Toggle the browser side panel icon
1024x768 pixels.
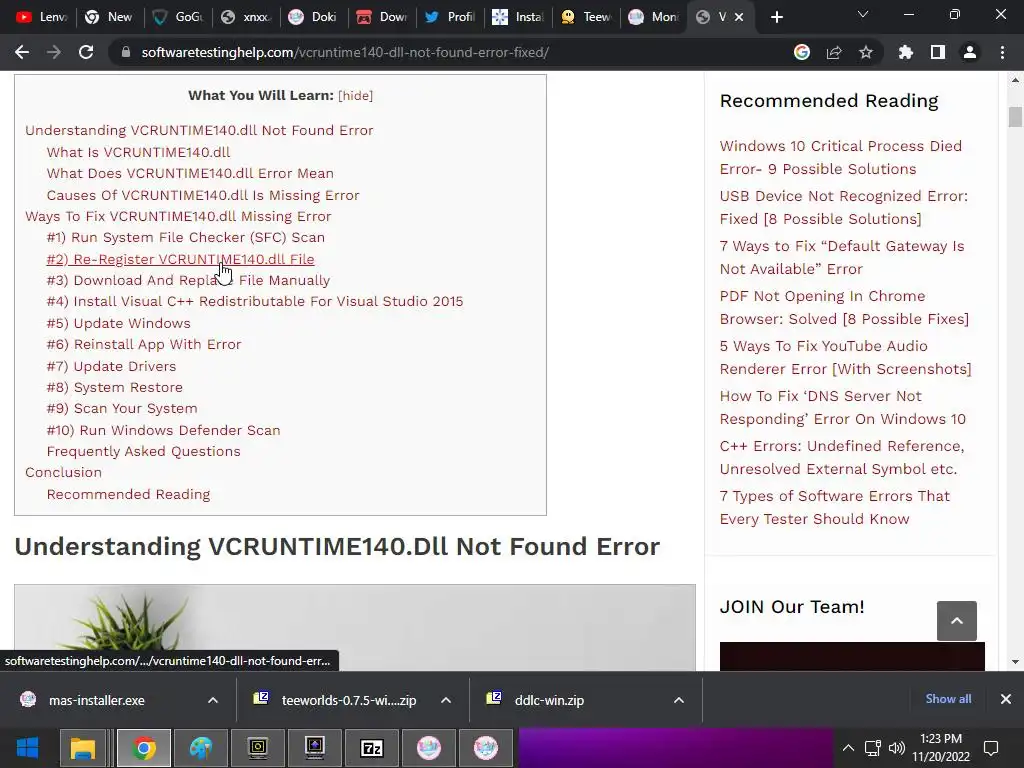(938, 52)
